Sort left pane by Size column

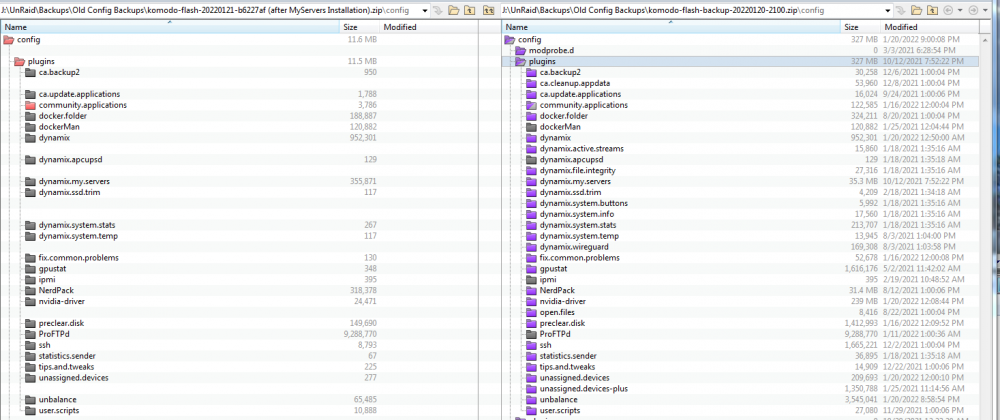360,27
